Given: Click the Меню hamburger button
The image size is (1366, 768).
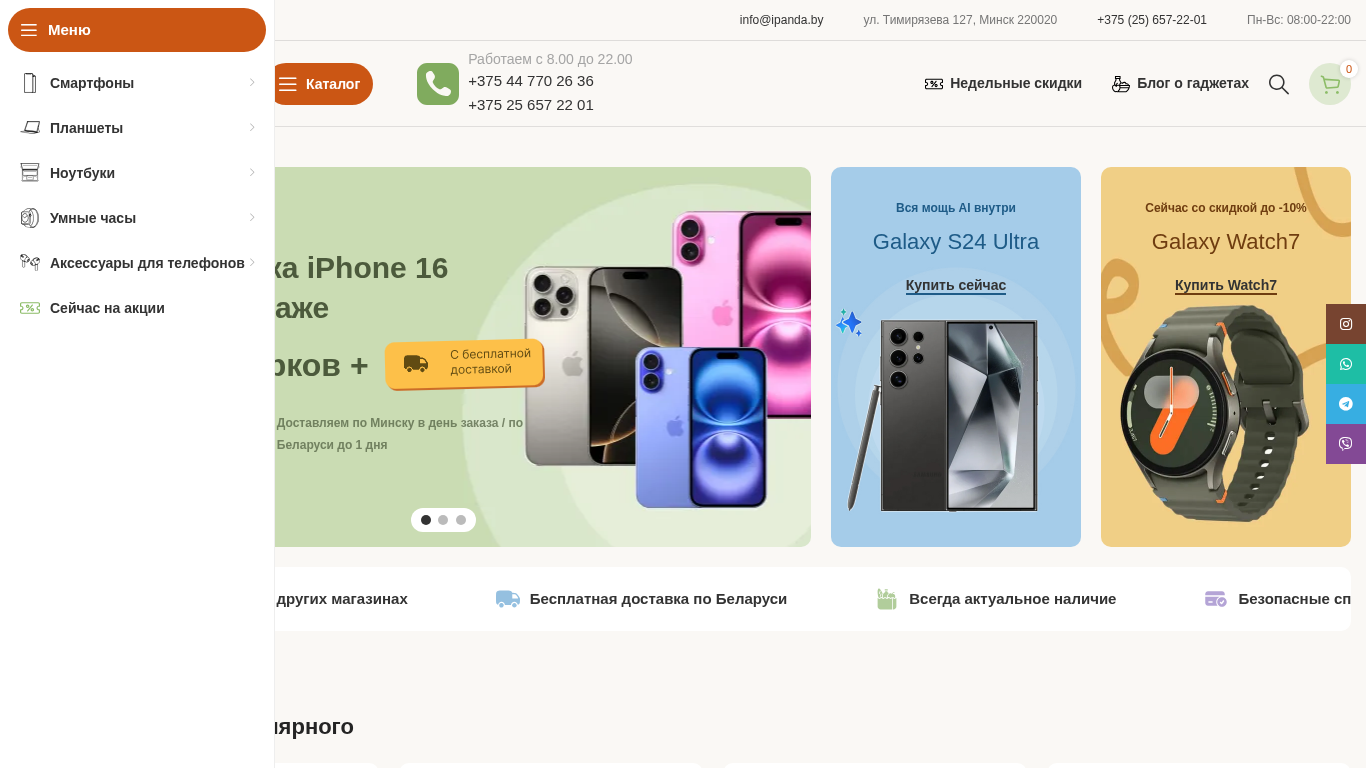Looking at the screenshot, I should pyautogui.click(x=137, y=30).
